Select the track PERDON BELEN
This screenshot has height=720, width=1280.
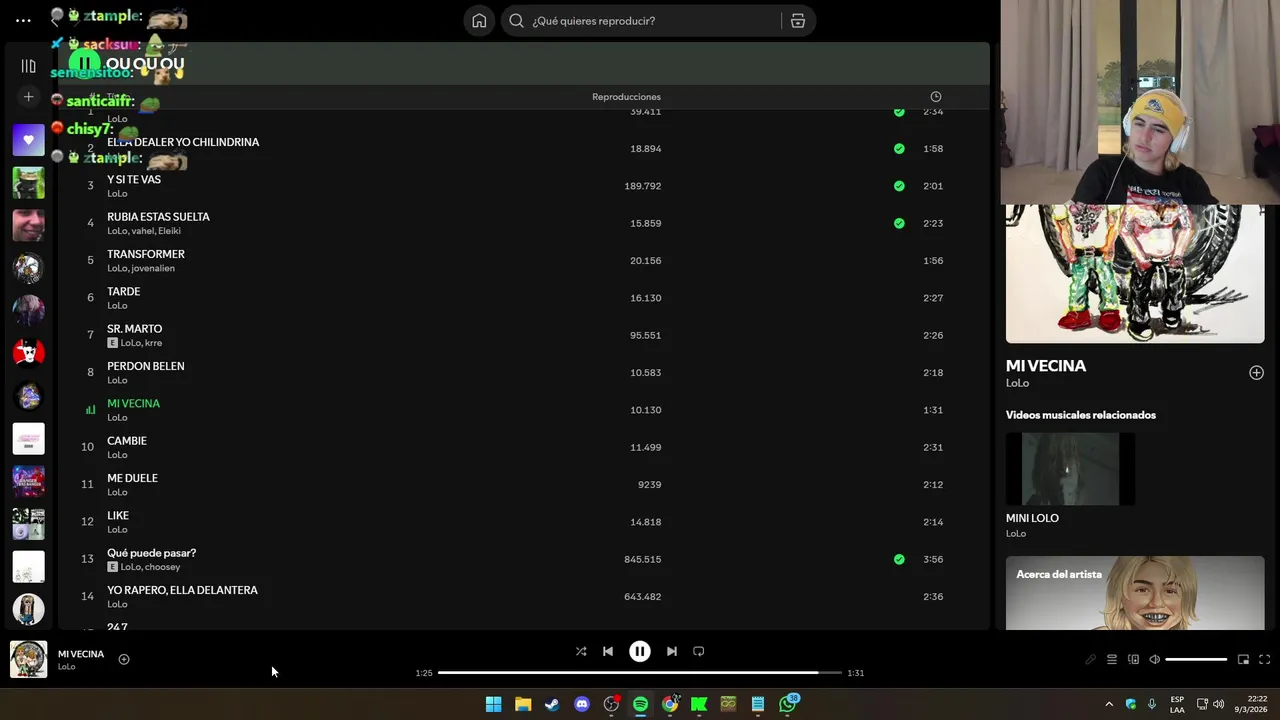click(146, 366)
